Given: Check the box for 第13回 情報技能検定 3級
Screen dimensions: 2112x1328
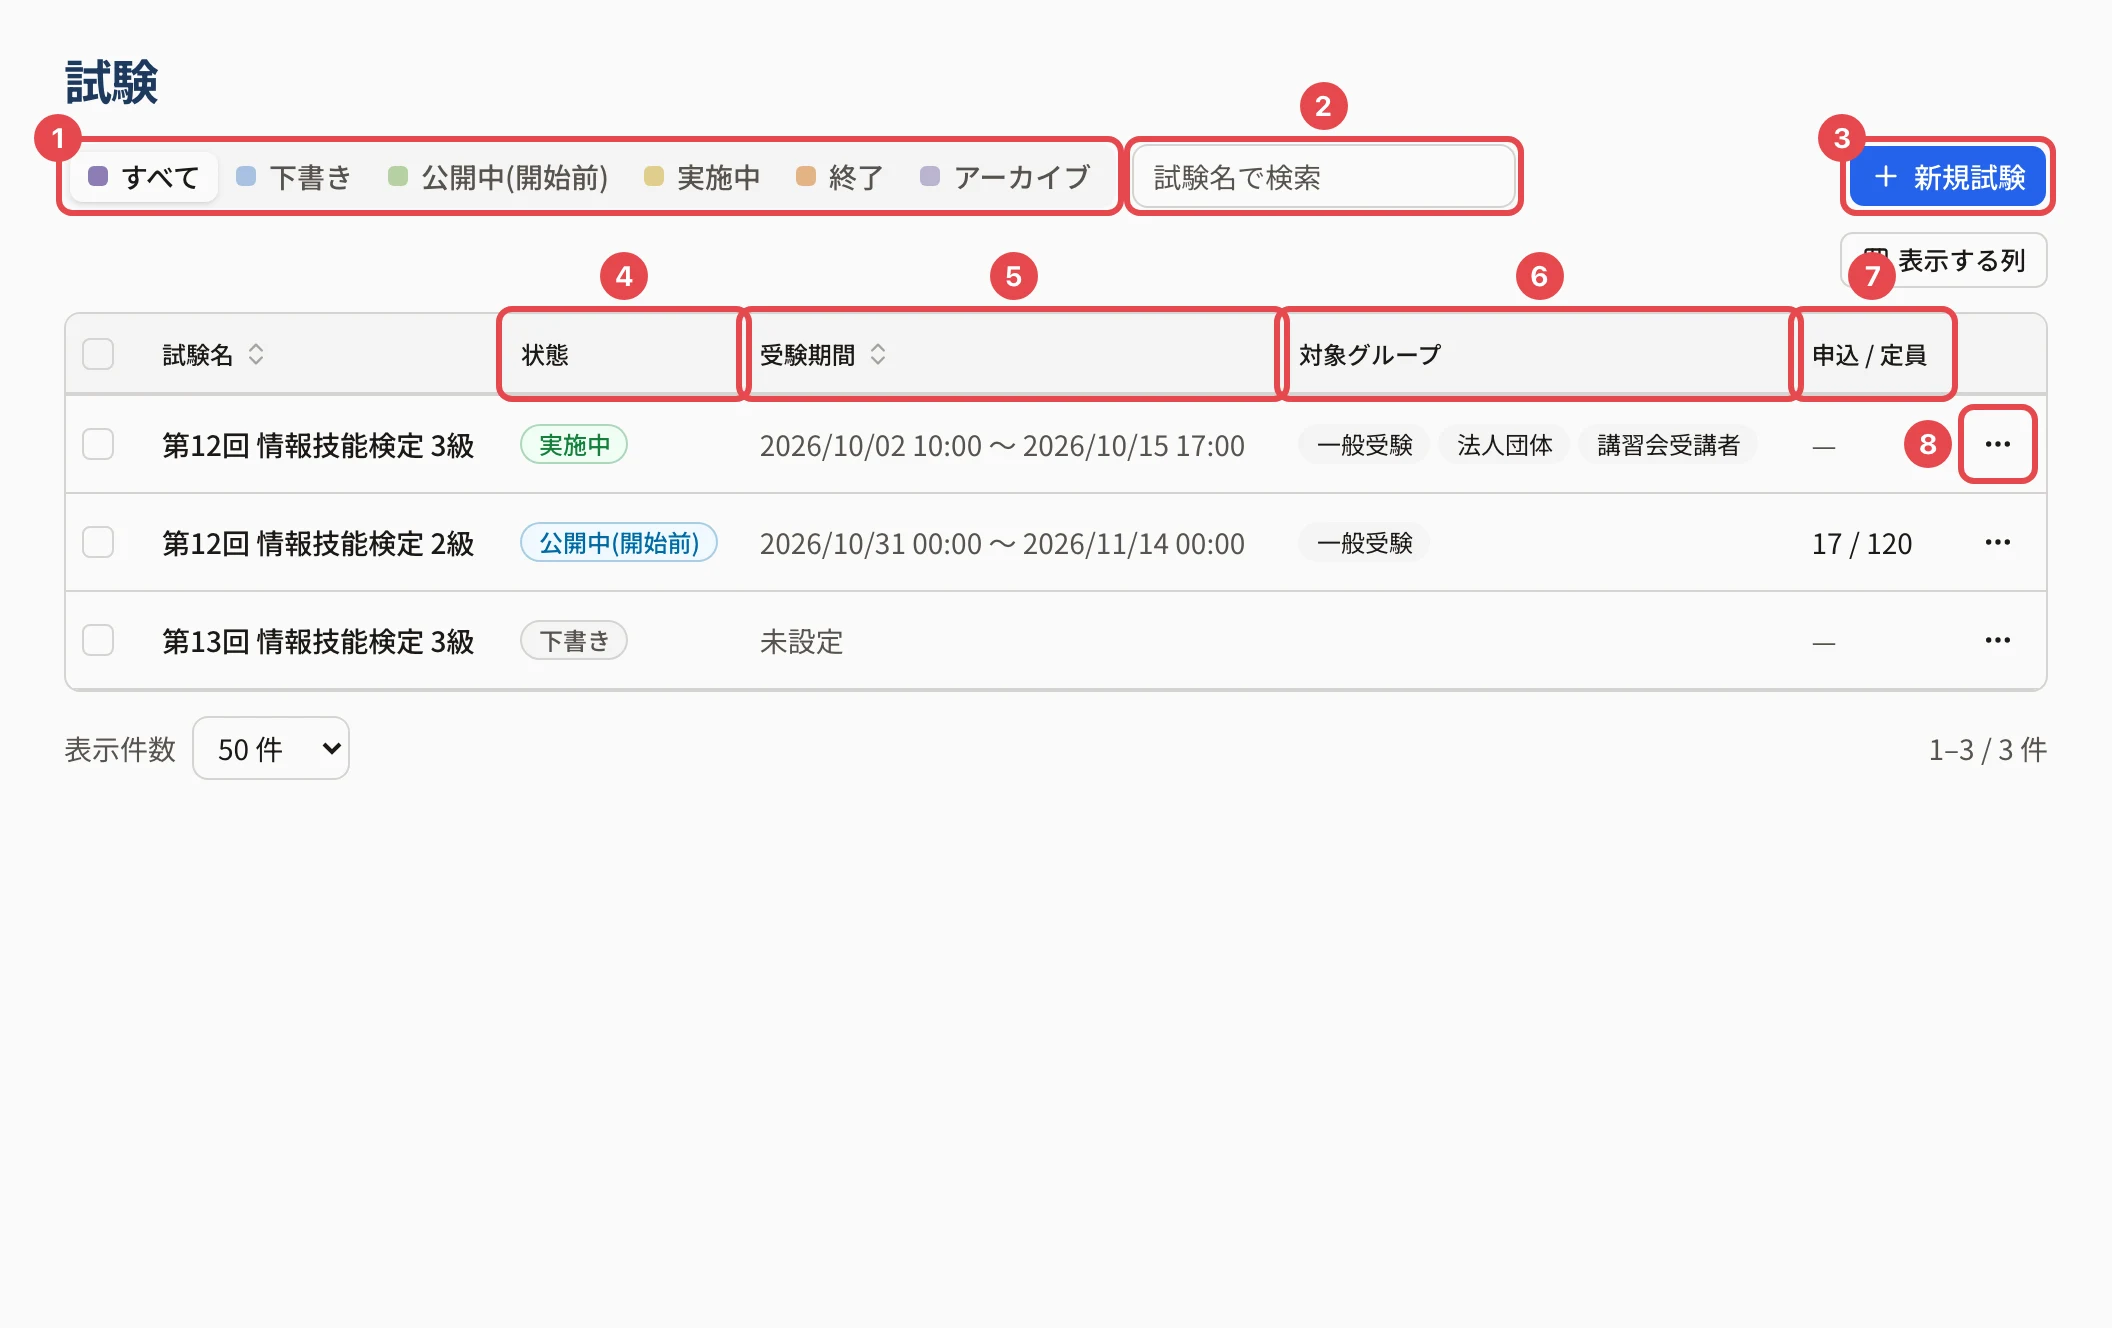Looking at the screenshot, I should (98, 640).
